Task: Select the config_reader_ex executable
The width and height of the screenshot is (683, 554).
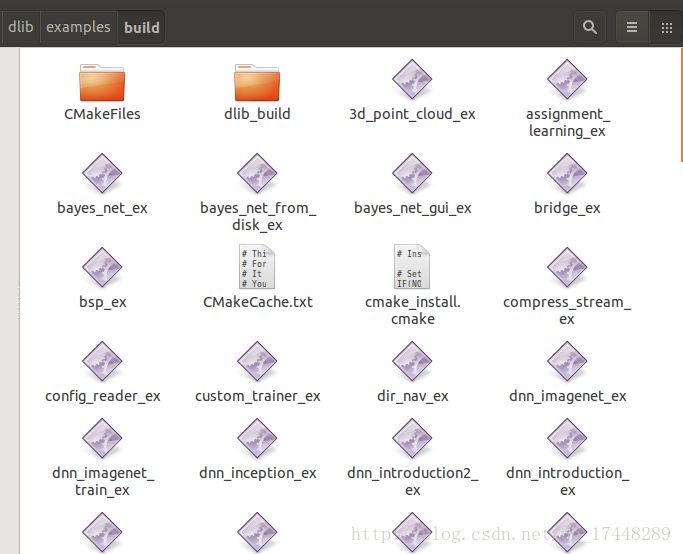Action: [102, 364]
